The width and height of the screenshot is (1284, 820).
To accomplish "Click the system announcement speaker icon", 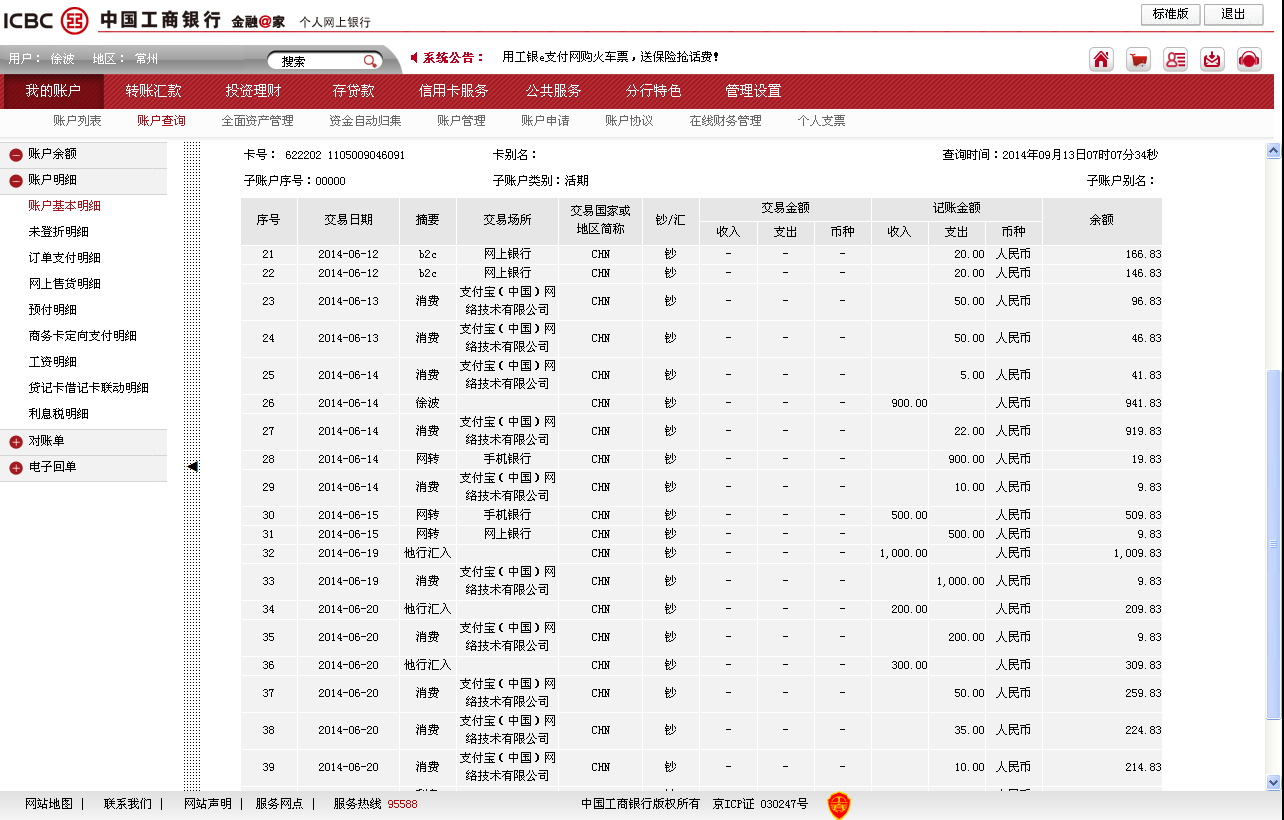I will (415, 57).
